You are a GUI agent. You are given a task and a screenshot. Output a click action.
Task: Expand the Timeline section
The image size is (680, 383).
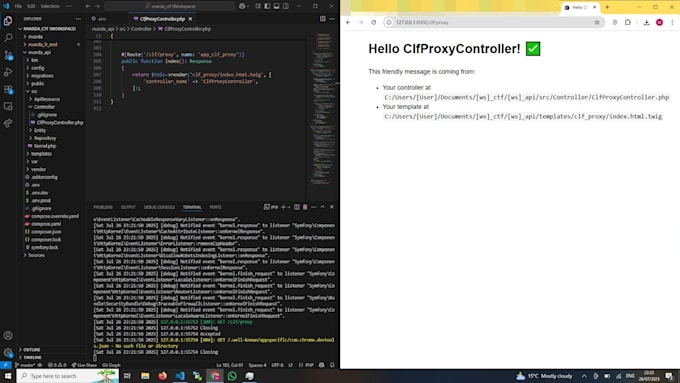[33, 357]
